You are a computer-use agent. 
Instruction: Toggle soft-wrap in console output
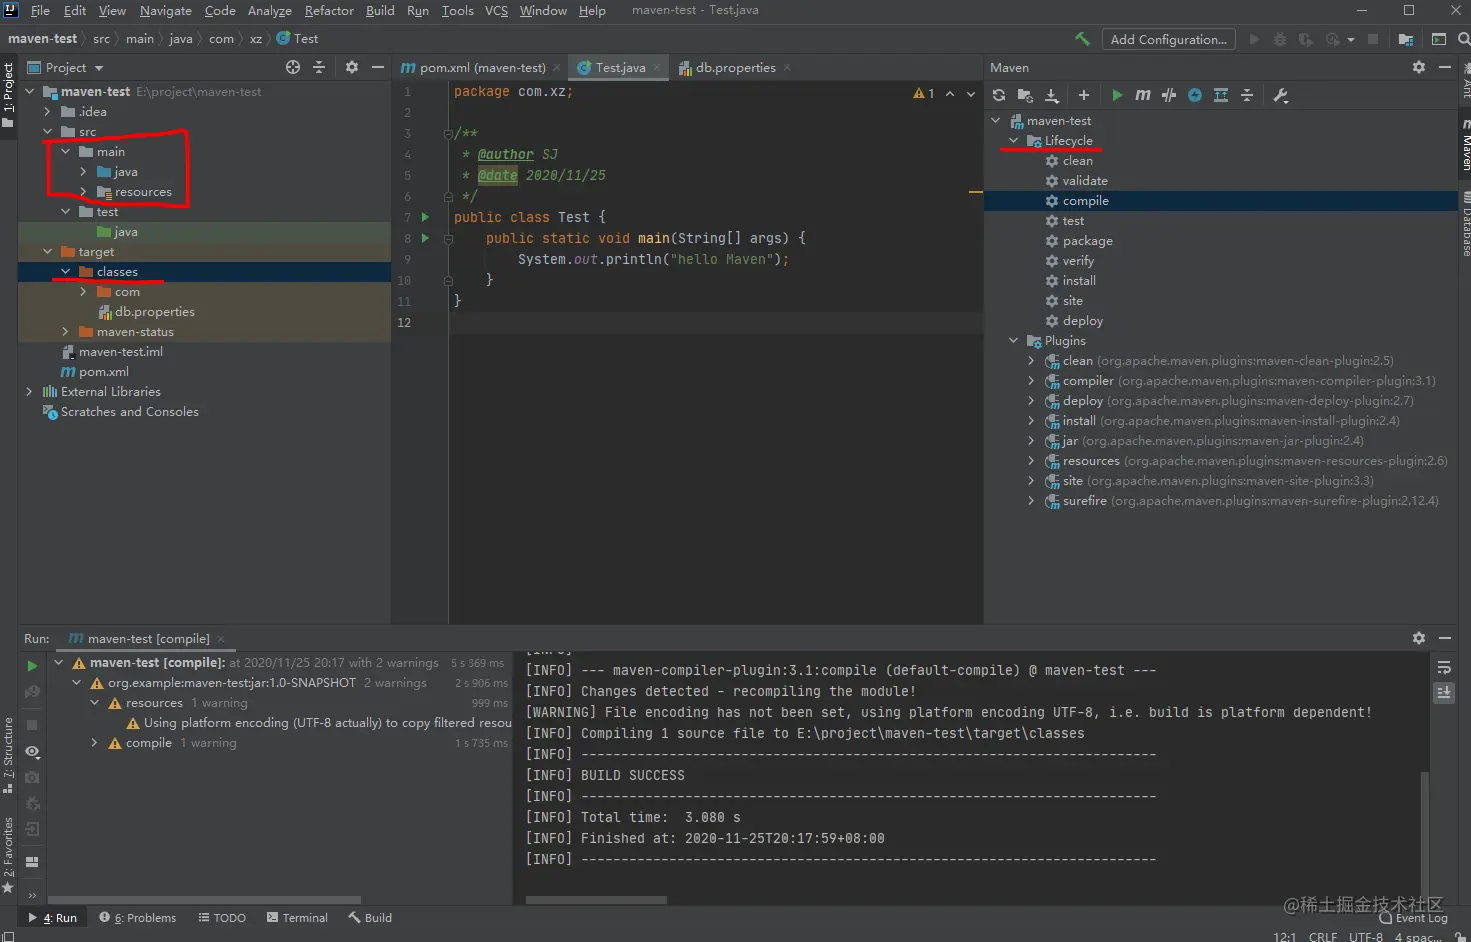coord(1443,667)
